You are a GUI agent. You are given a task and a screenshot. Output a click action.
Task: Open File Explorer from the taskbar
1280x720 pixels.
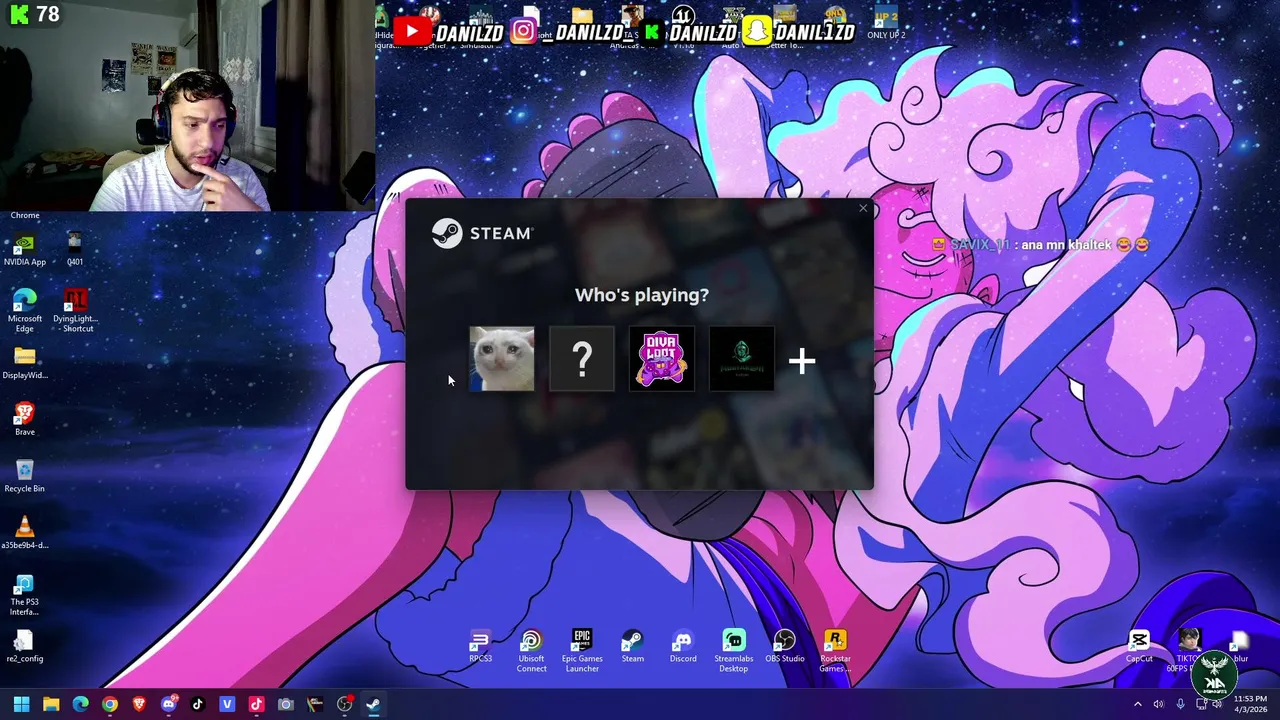click(x=51, y=704)
